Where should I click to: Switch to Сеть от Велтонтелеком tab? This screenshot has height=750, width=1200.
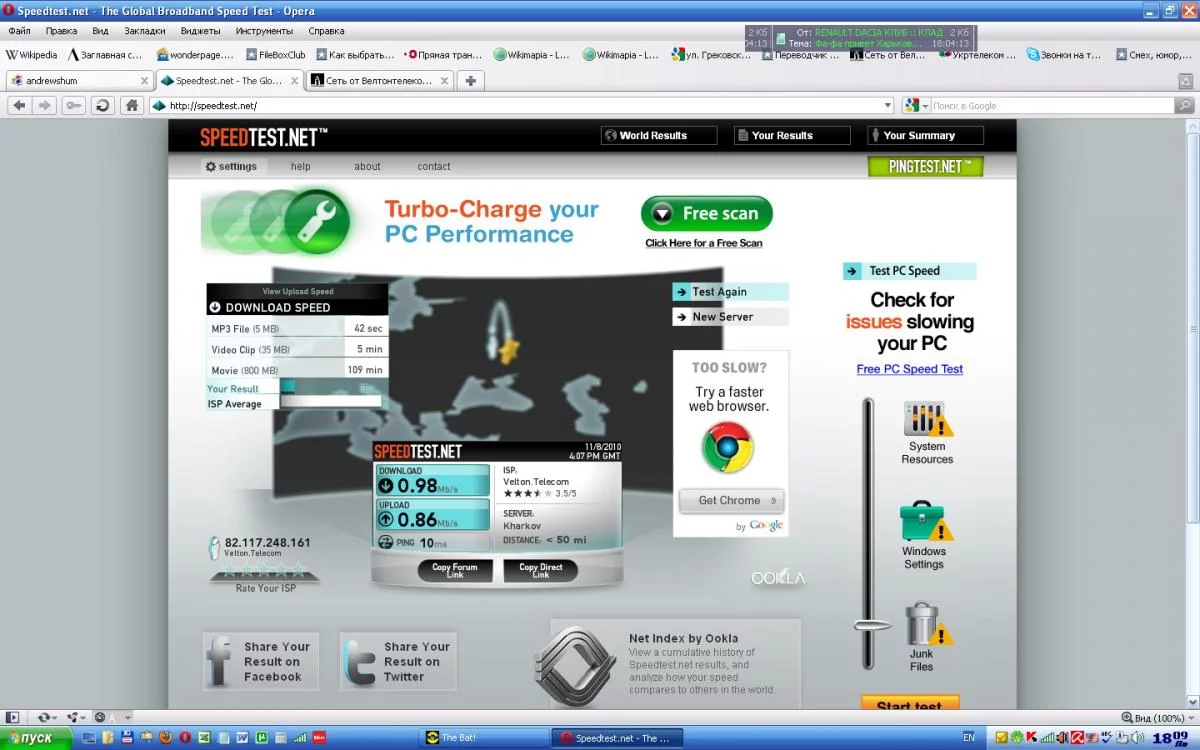click(380, 81)
